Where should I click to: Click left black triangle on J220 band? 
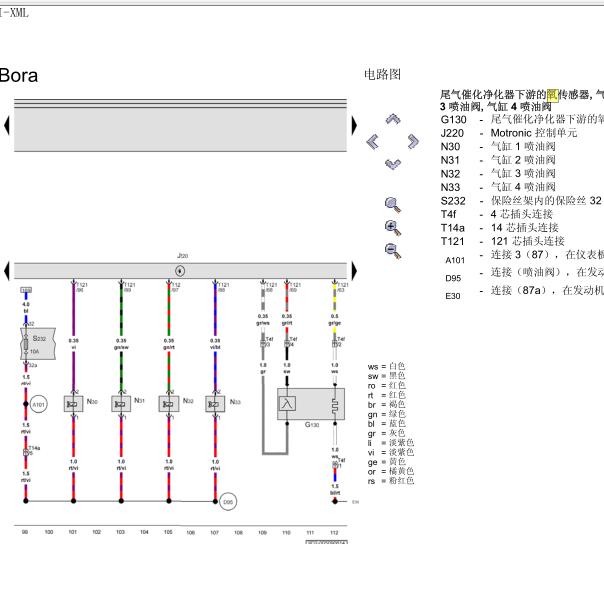(x=7, y=271)
